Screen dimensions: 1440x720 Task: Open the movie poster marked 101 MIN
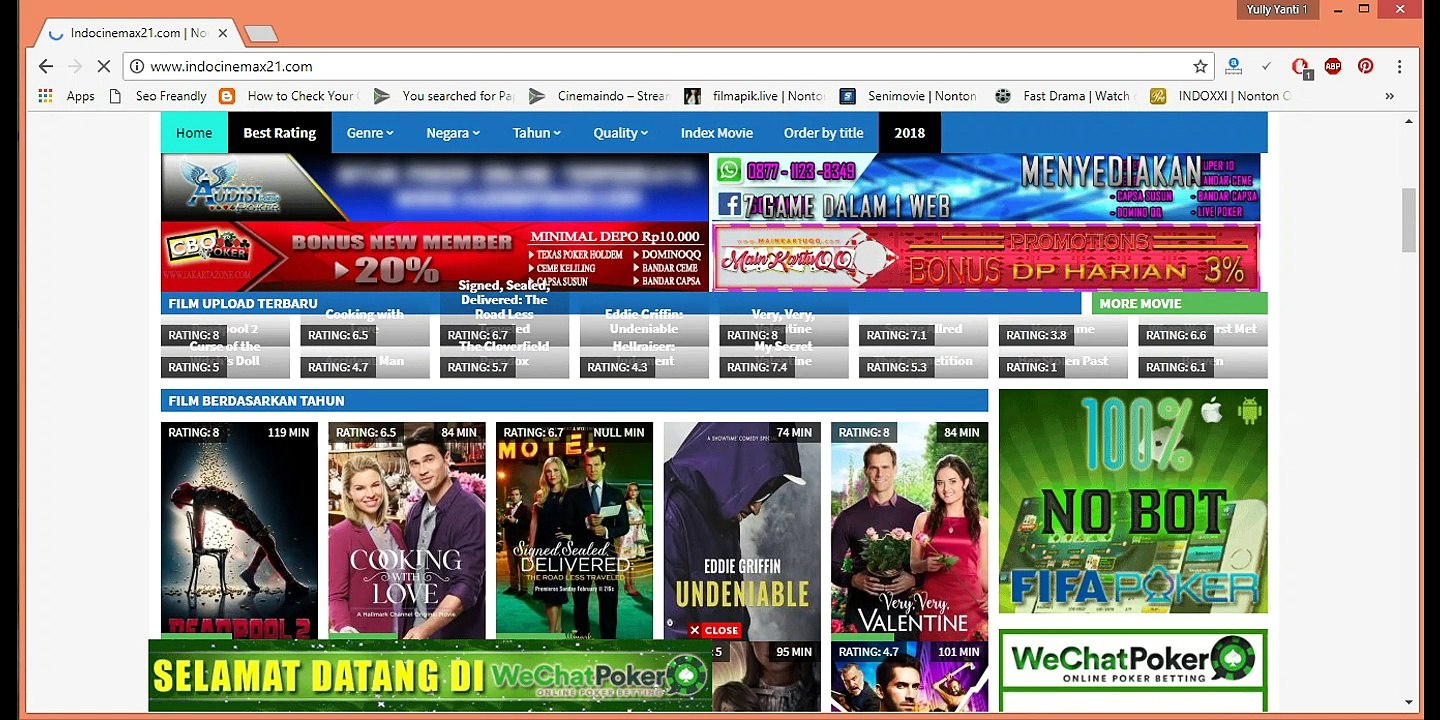[910, 676]
